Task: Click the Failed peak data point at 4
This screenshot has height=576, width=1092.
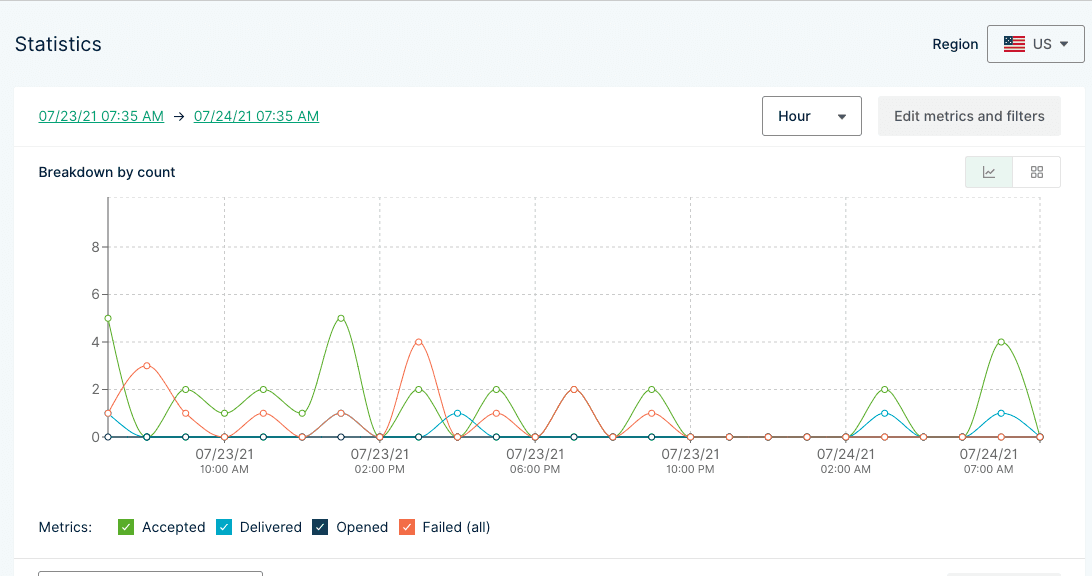Action: 419,342
